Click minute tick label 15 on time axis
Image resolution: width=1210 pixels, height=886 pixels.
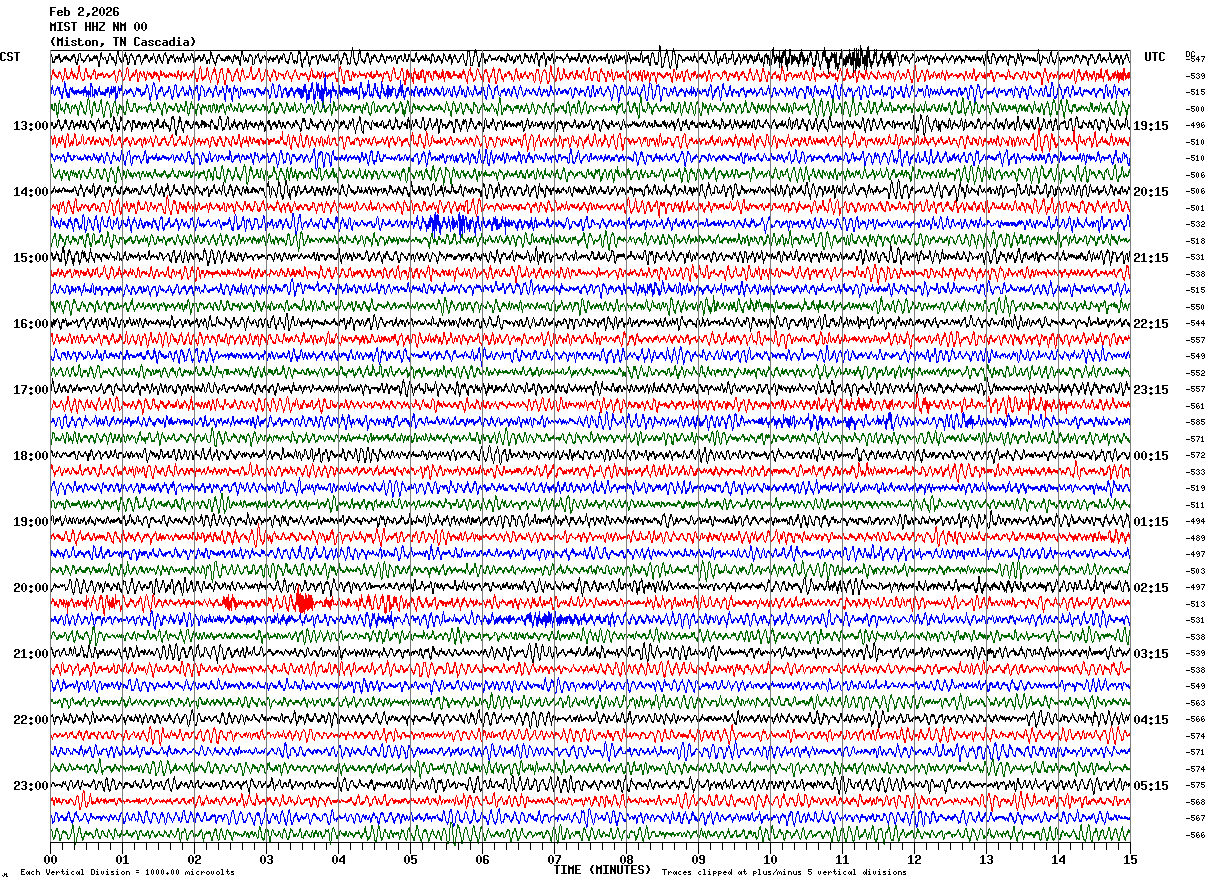[1129, 859]
